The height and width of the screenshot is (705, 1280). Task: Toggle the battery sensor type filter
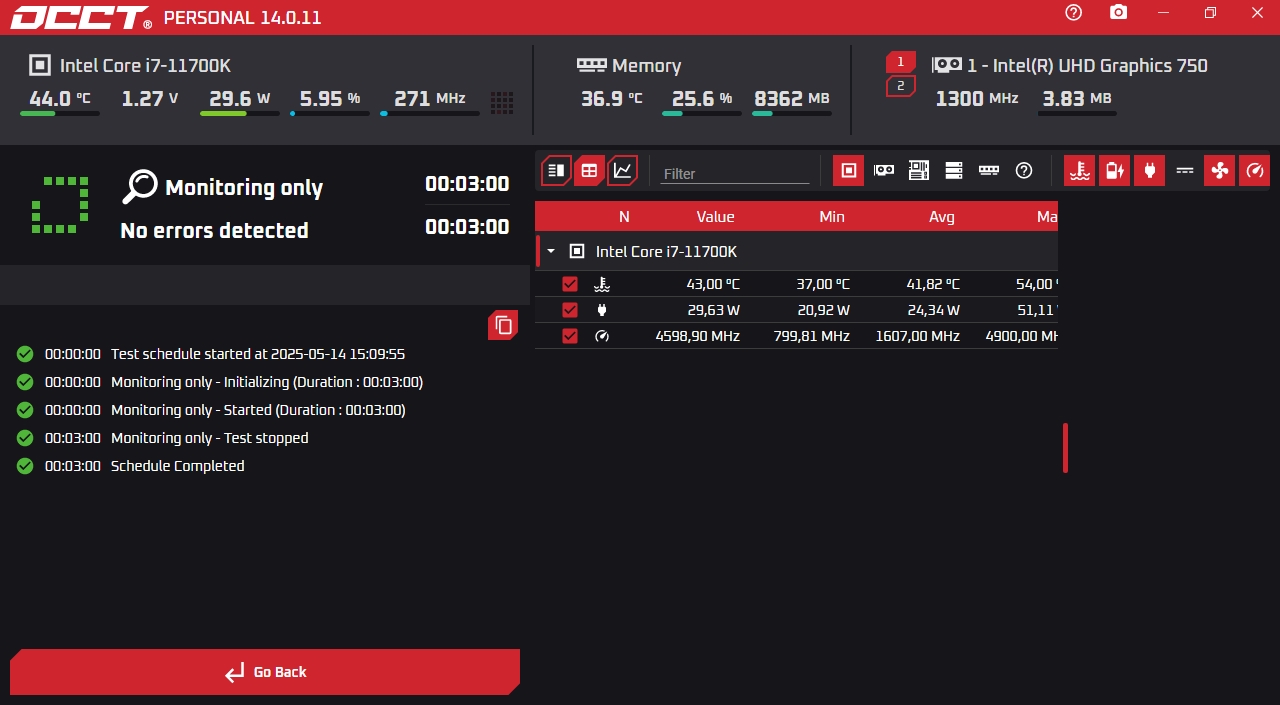point(1114,171)
